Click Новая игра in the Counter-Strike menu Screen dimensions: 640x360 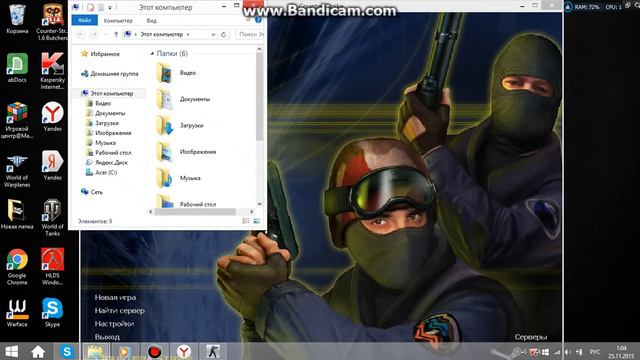click(116, 298)
